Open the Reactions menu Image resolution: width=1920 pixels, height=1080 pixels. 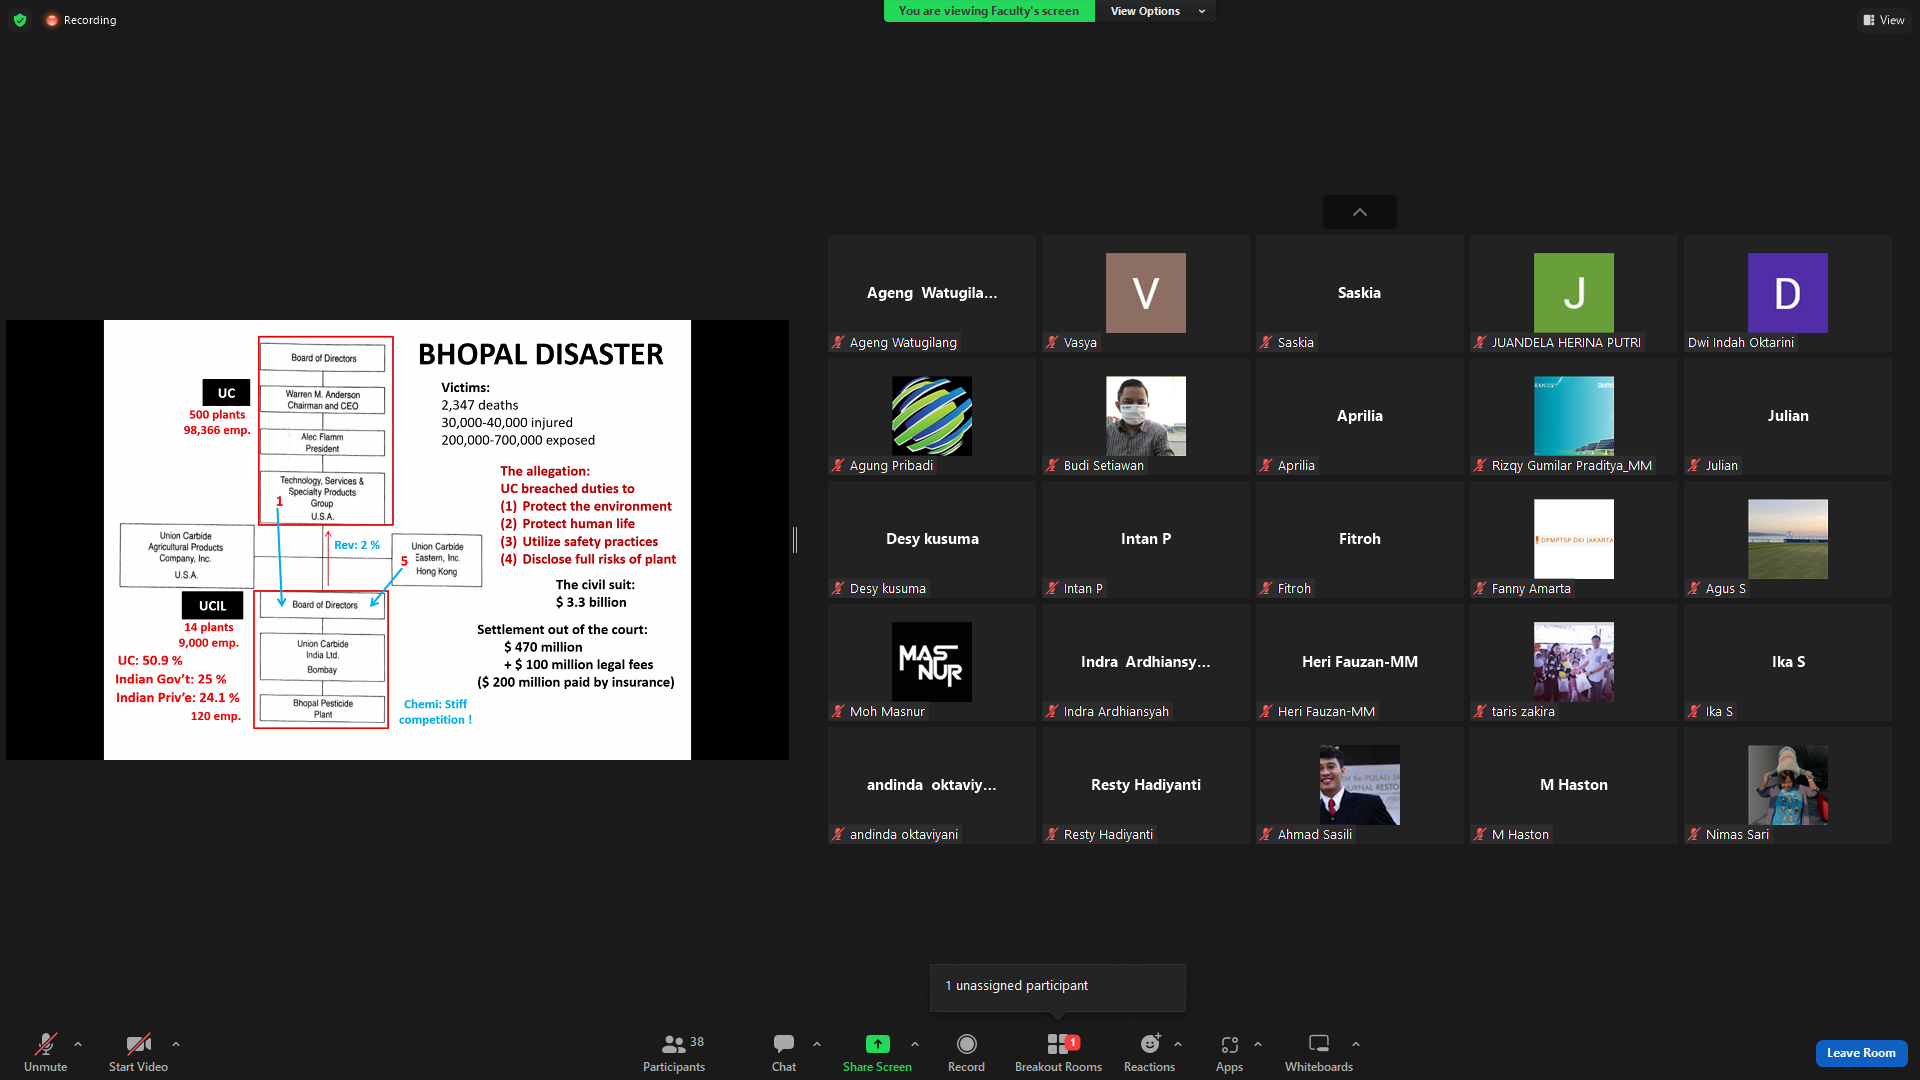(1150, 1052)
